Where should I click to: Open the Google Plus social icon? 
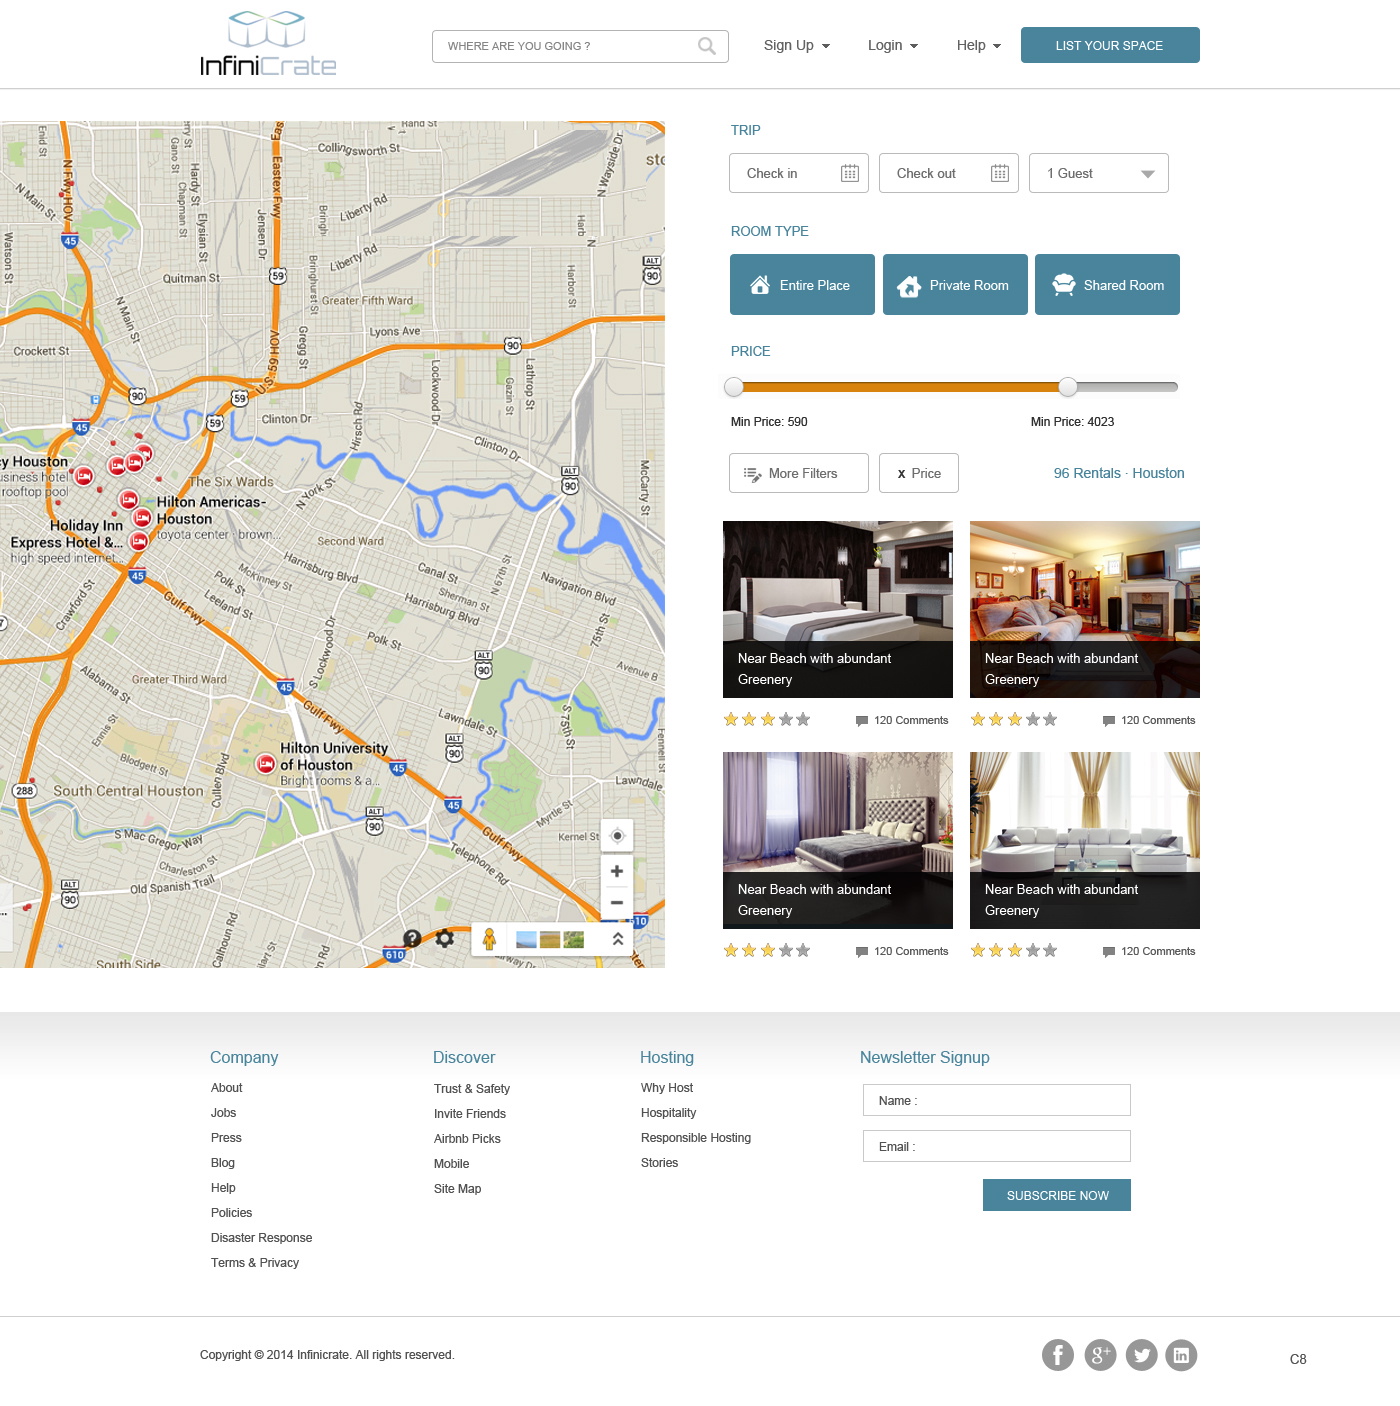[x=1100, y=1355]
